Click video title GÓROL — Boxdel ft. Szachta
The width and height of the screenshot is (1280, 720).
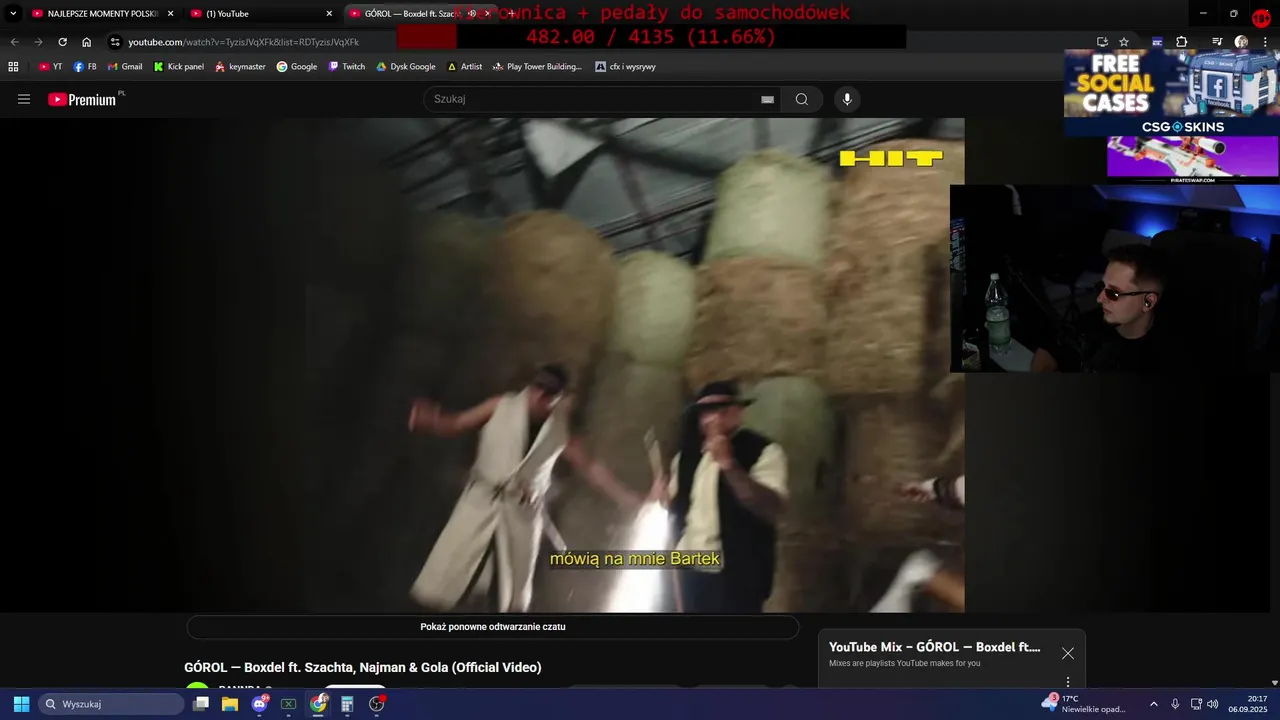(363, 667)
